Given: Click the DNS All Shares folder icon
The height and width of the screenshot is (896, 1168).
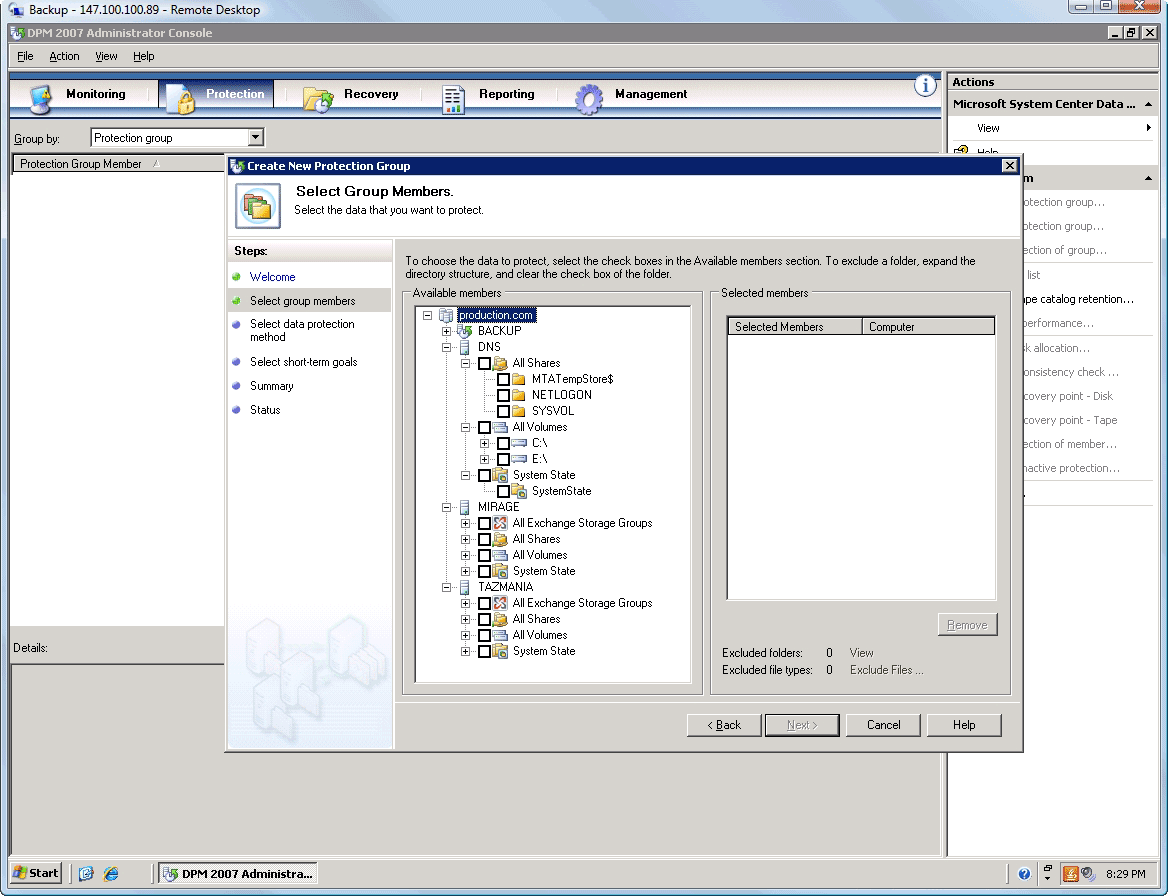Looking at the screenshot, I should coord(500,363).
